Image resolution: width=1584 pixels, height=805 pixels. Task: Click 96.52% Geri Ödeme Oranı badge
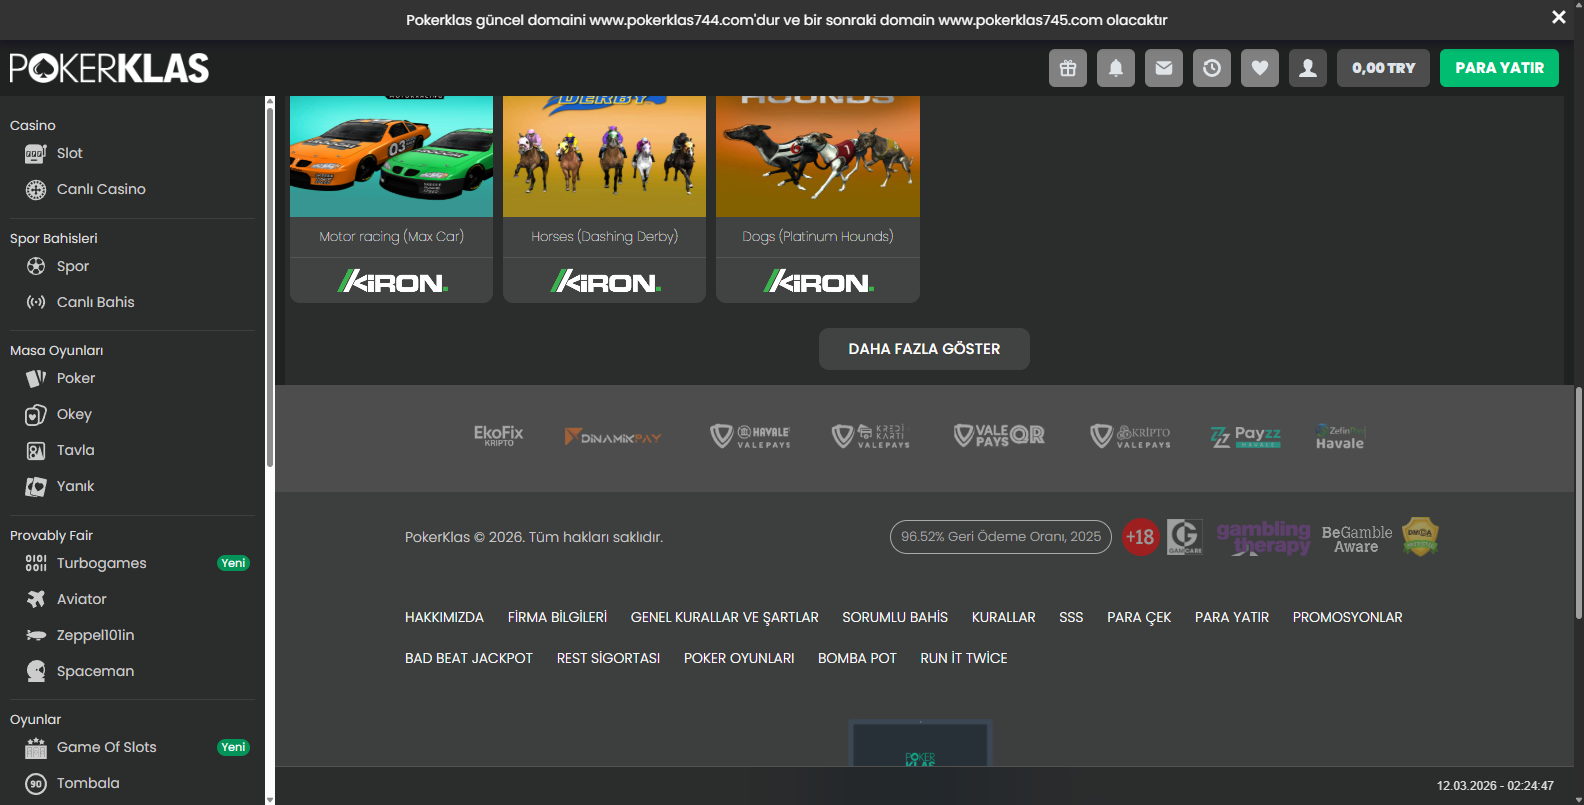(x=1001, y=537)
